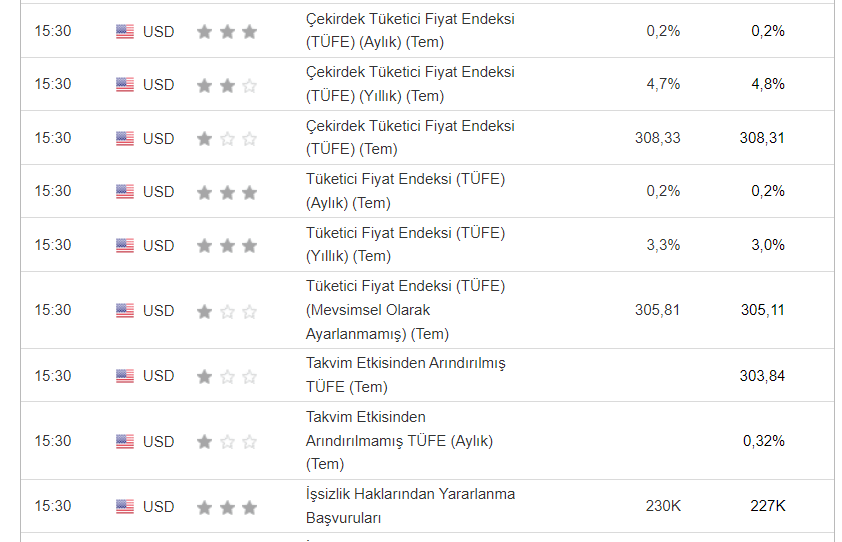Click the two-star importance rating for Çekirdek TÜFE (Yıllık)

pos(227,85)
